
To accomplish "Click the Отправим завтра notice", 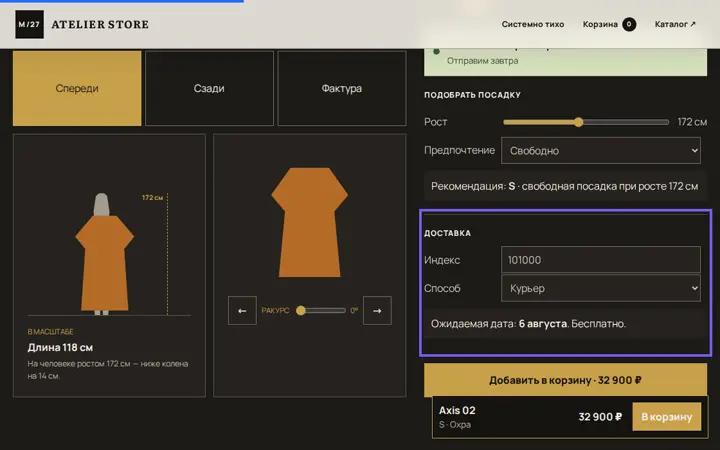I will [x=483, y=61].
